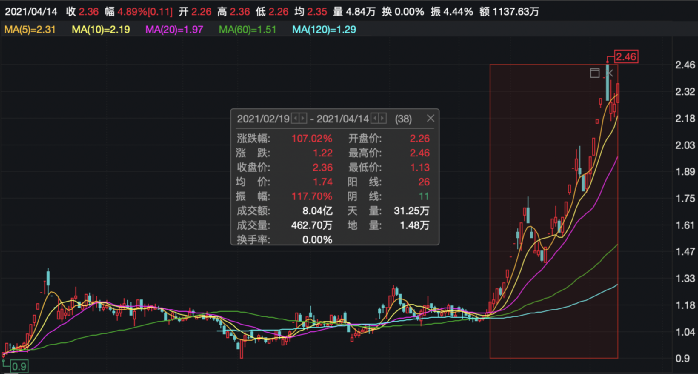Select the 阳线 count value 26

424,182
